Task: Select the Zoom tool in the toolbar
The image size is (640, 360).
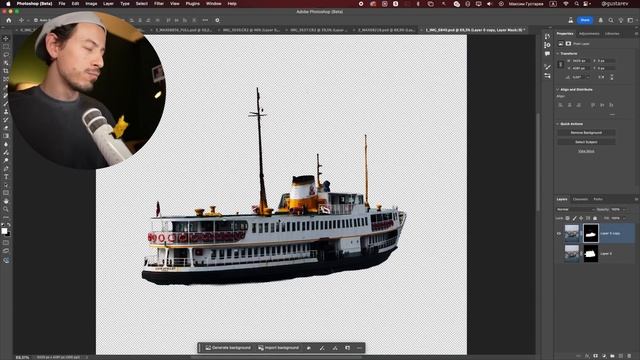Action: [x=6, y=209]
